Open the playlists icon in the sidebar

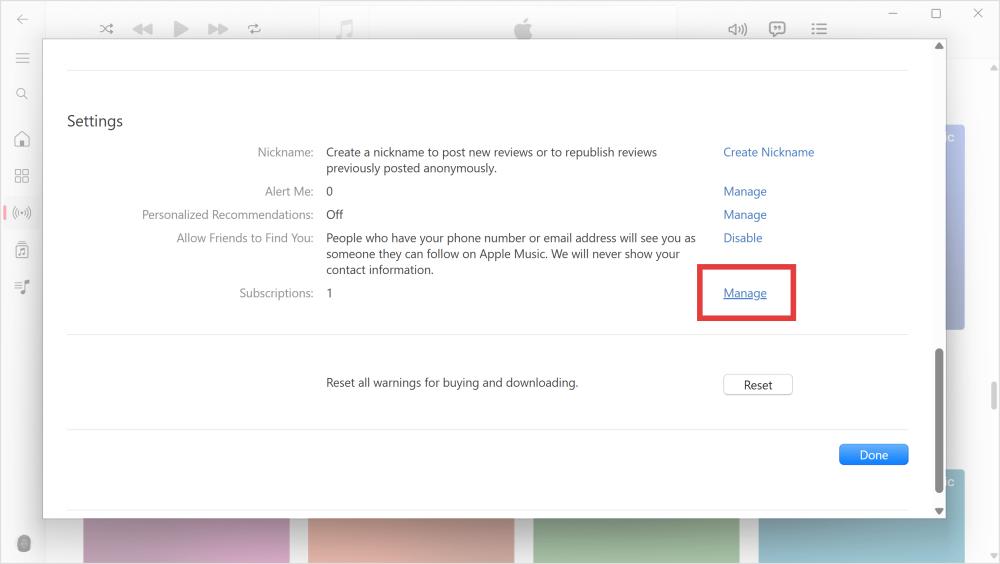tap(22, 287)
